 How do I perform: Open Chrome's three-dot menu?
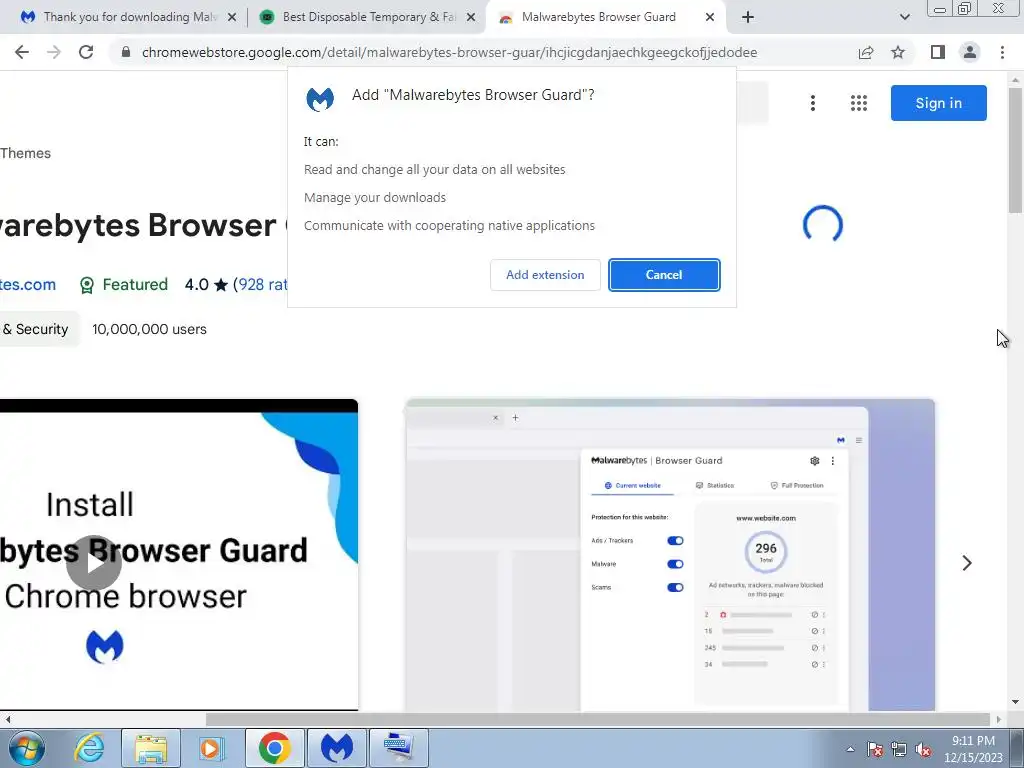tap(1002, 52)
